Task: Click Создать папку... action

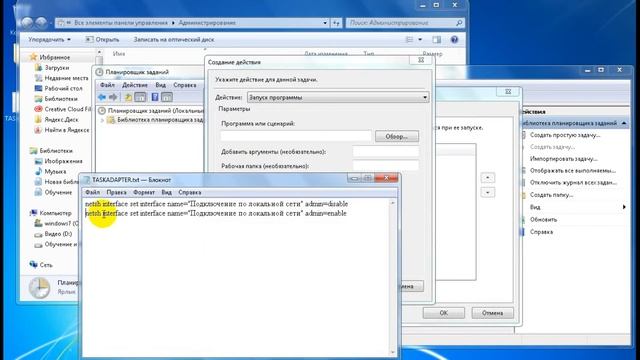Action: (x=551, y=195)
